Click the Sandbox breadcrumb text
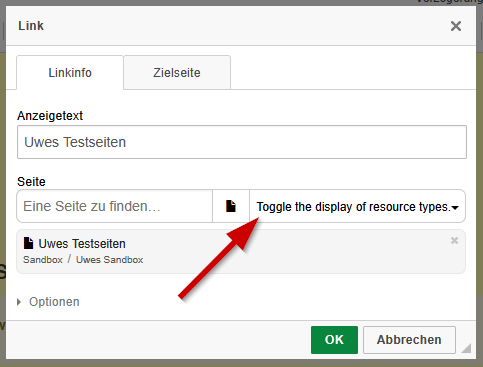This screenshot has width=483, height=367. [43, 260]
